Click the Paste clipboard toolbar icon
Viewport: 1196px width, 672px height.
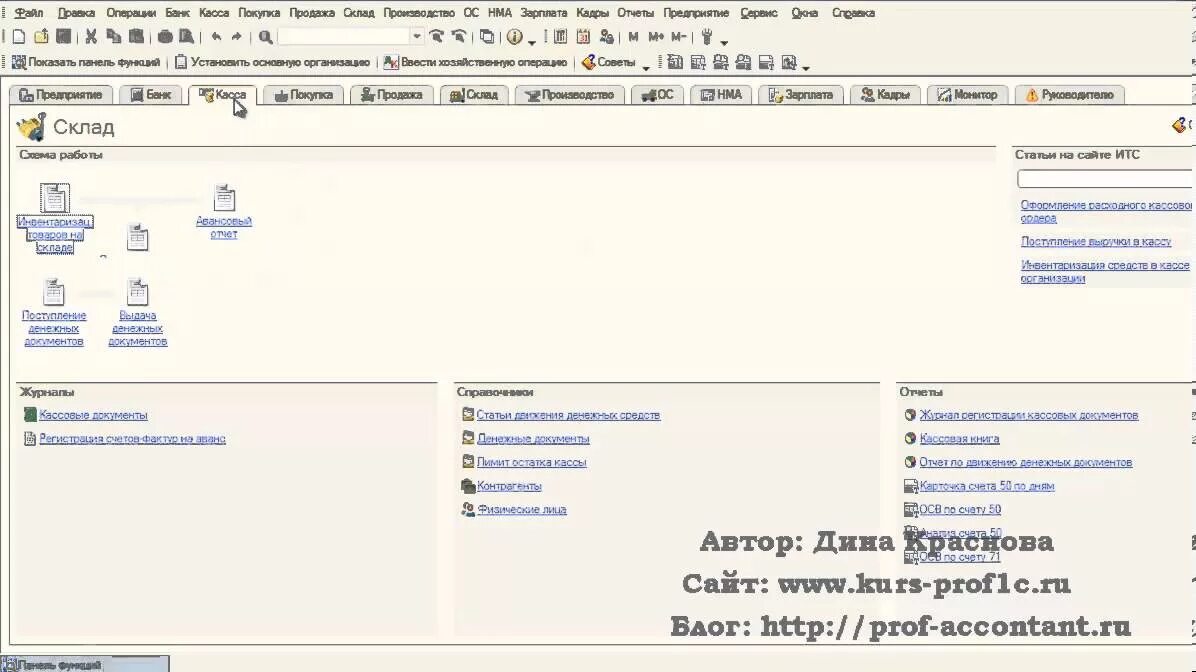137,37
